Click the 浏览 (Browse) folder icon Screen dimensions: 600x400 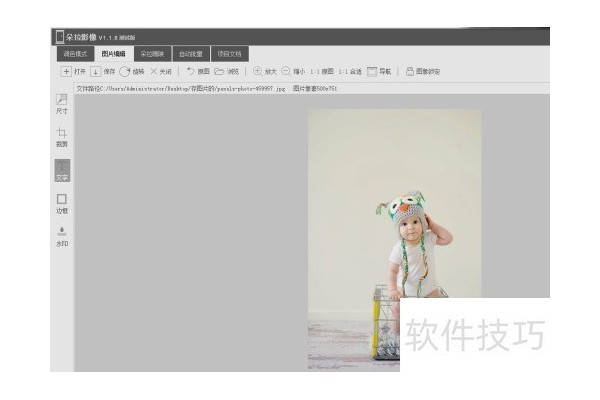pos(219,71)
